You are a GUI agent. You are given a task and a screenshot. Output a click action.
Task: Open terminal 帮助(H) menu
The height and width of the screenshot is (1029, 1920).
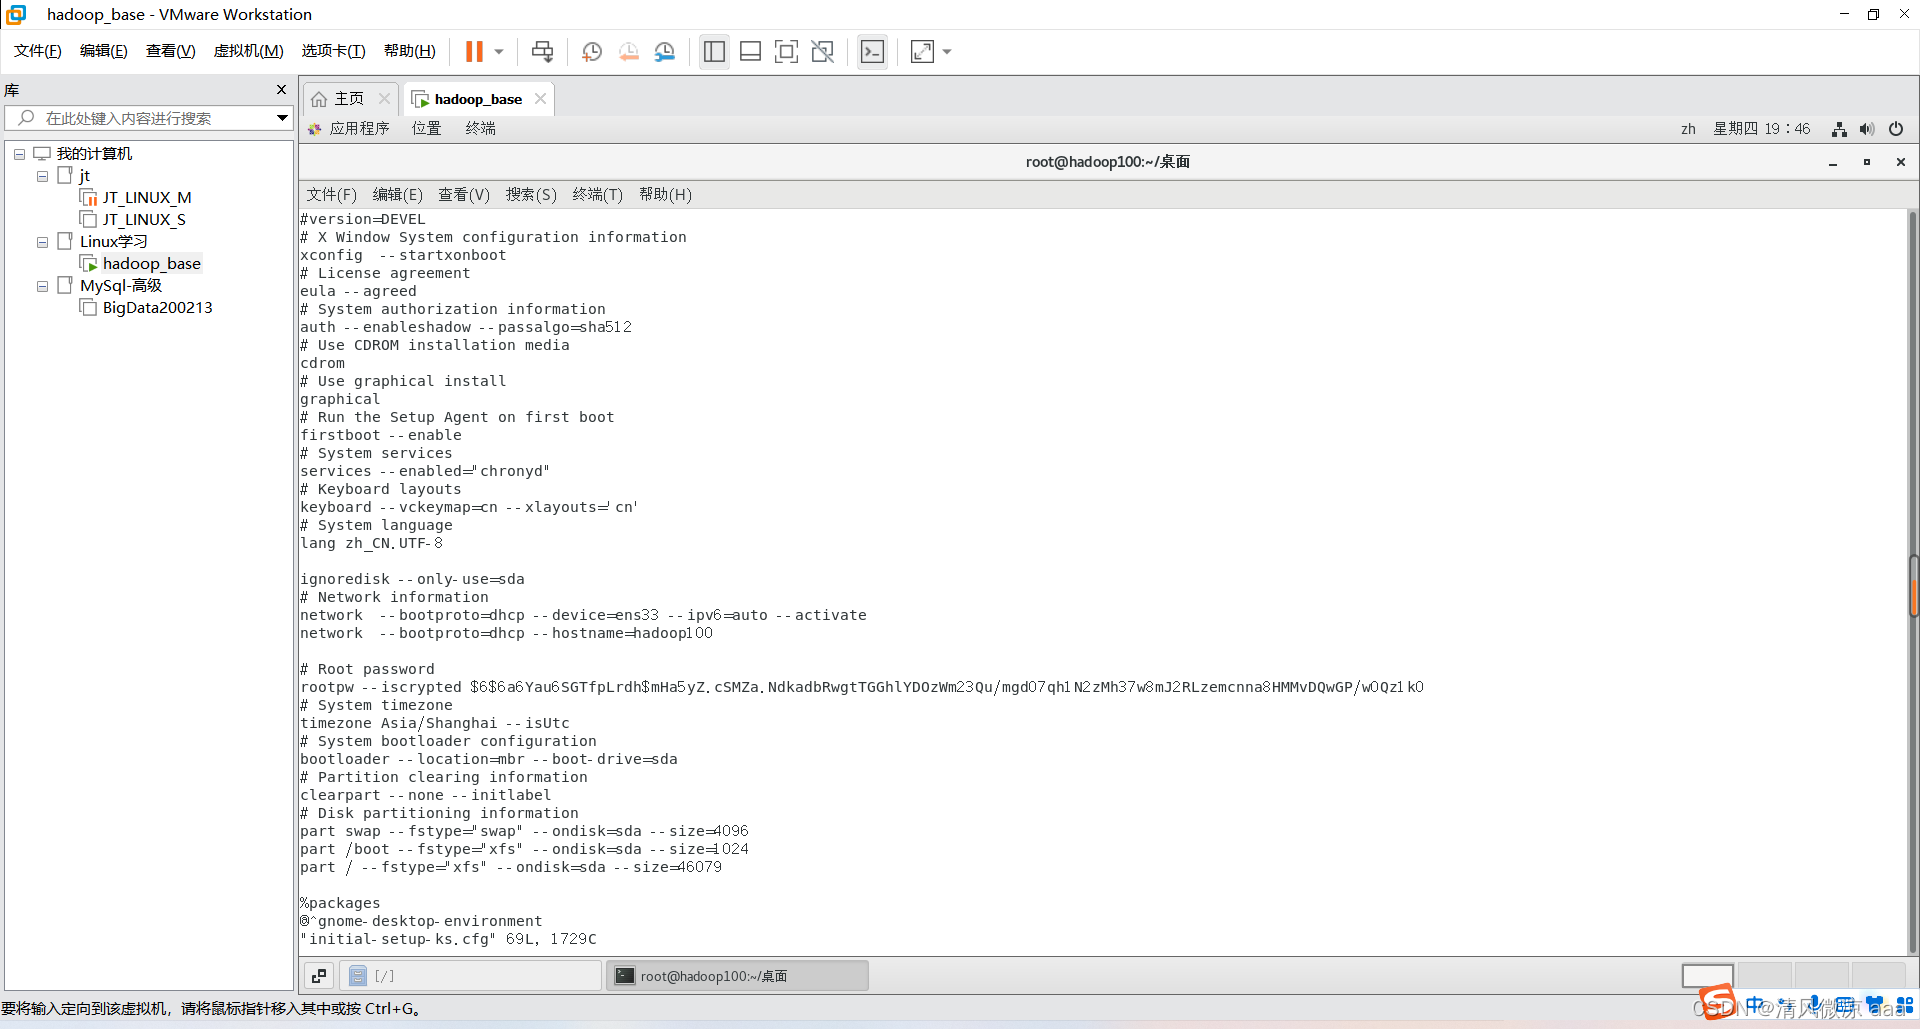coord(665,195)
